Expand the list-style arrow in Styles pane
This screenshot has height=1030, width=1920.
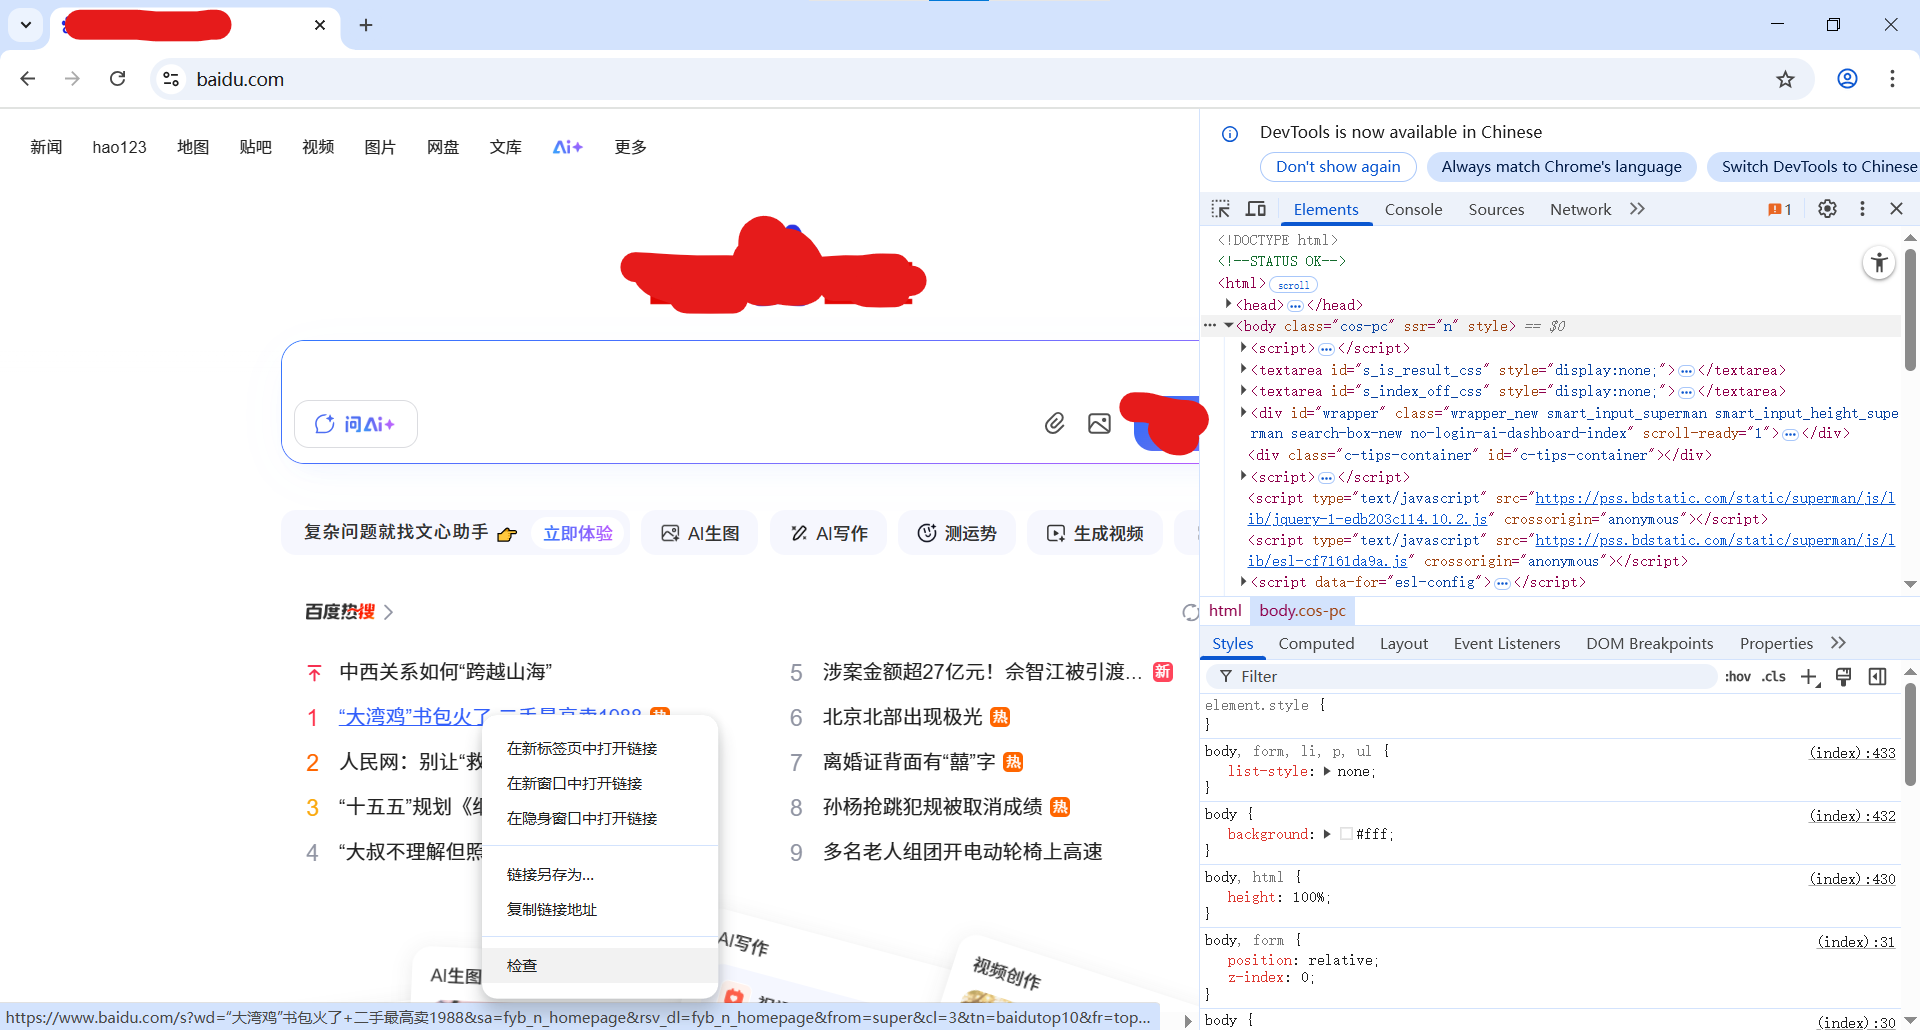(x=1329, y=771)
